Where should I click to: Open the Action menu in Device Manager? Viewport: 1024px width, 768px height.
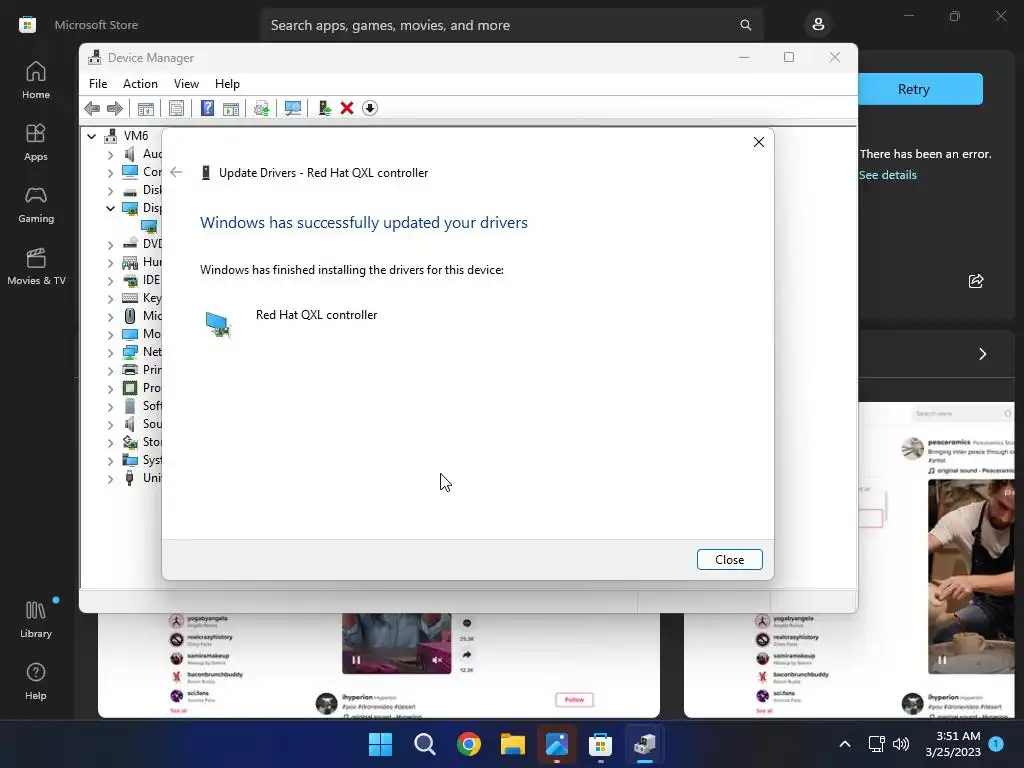[x=140, y=84]
